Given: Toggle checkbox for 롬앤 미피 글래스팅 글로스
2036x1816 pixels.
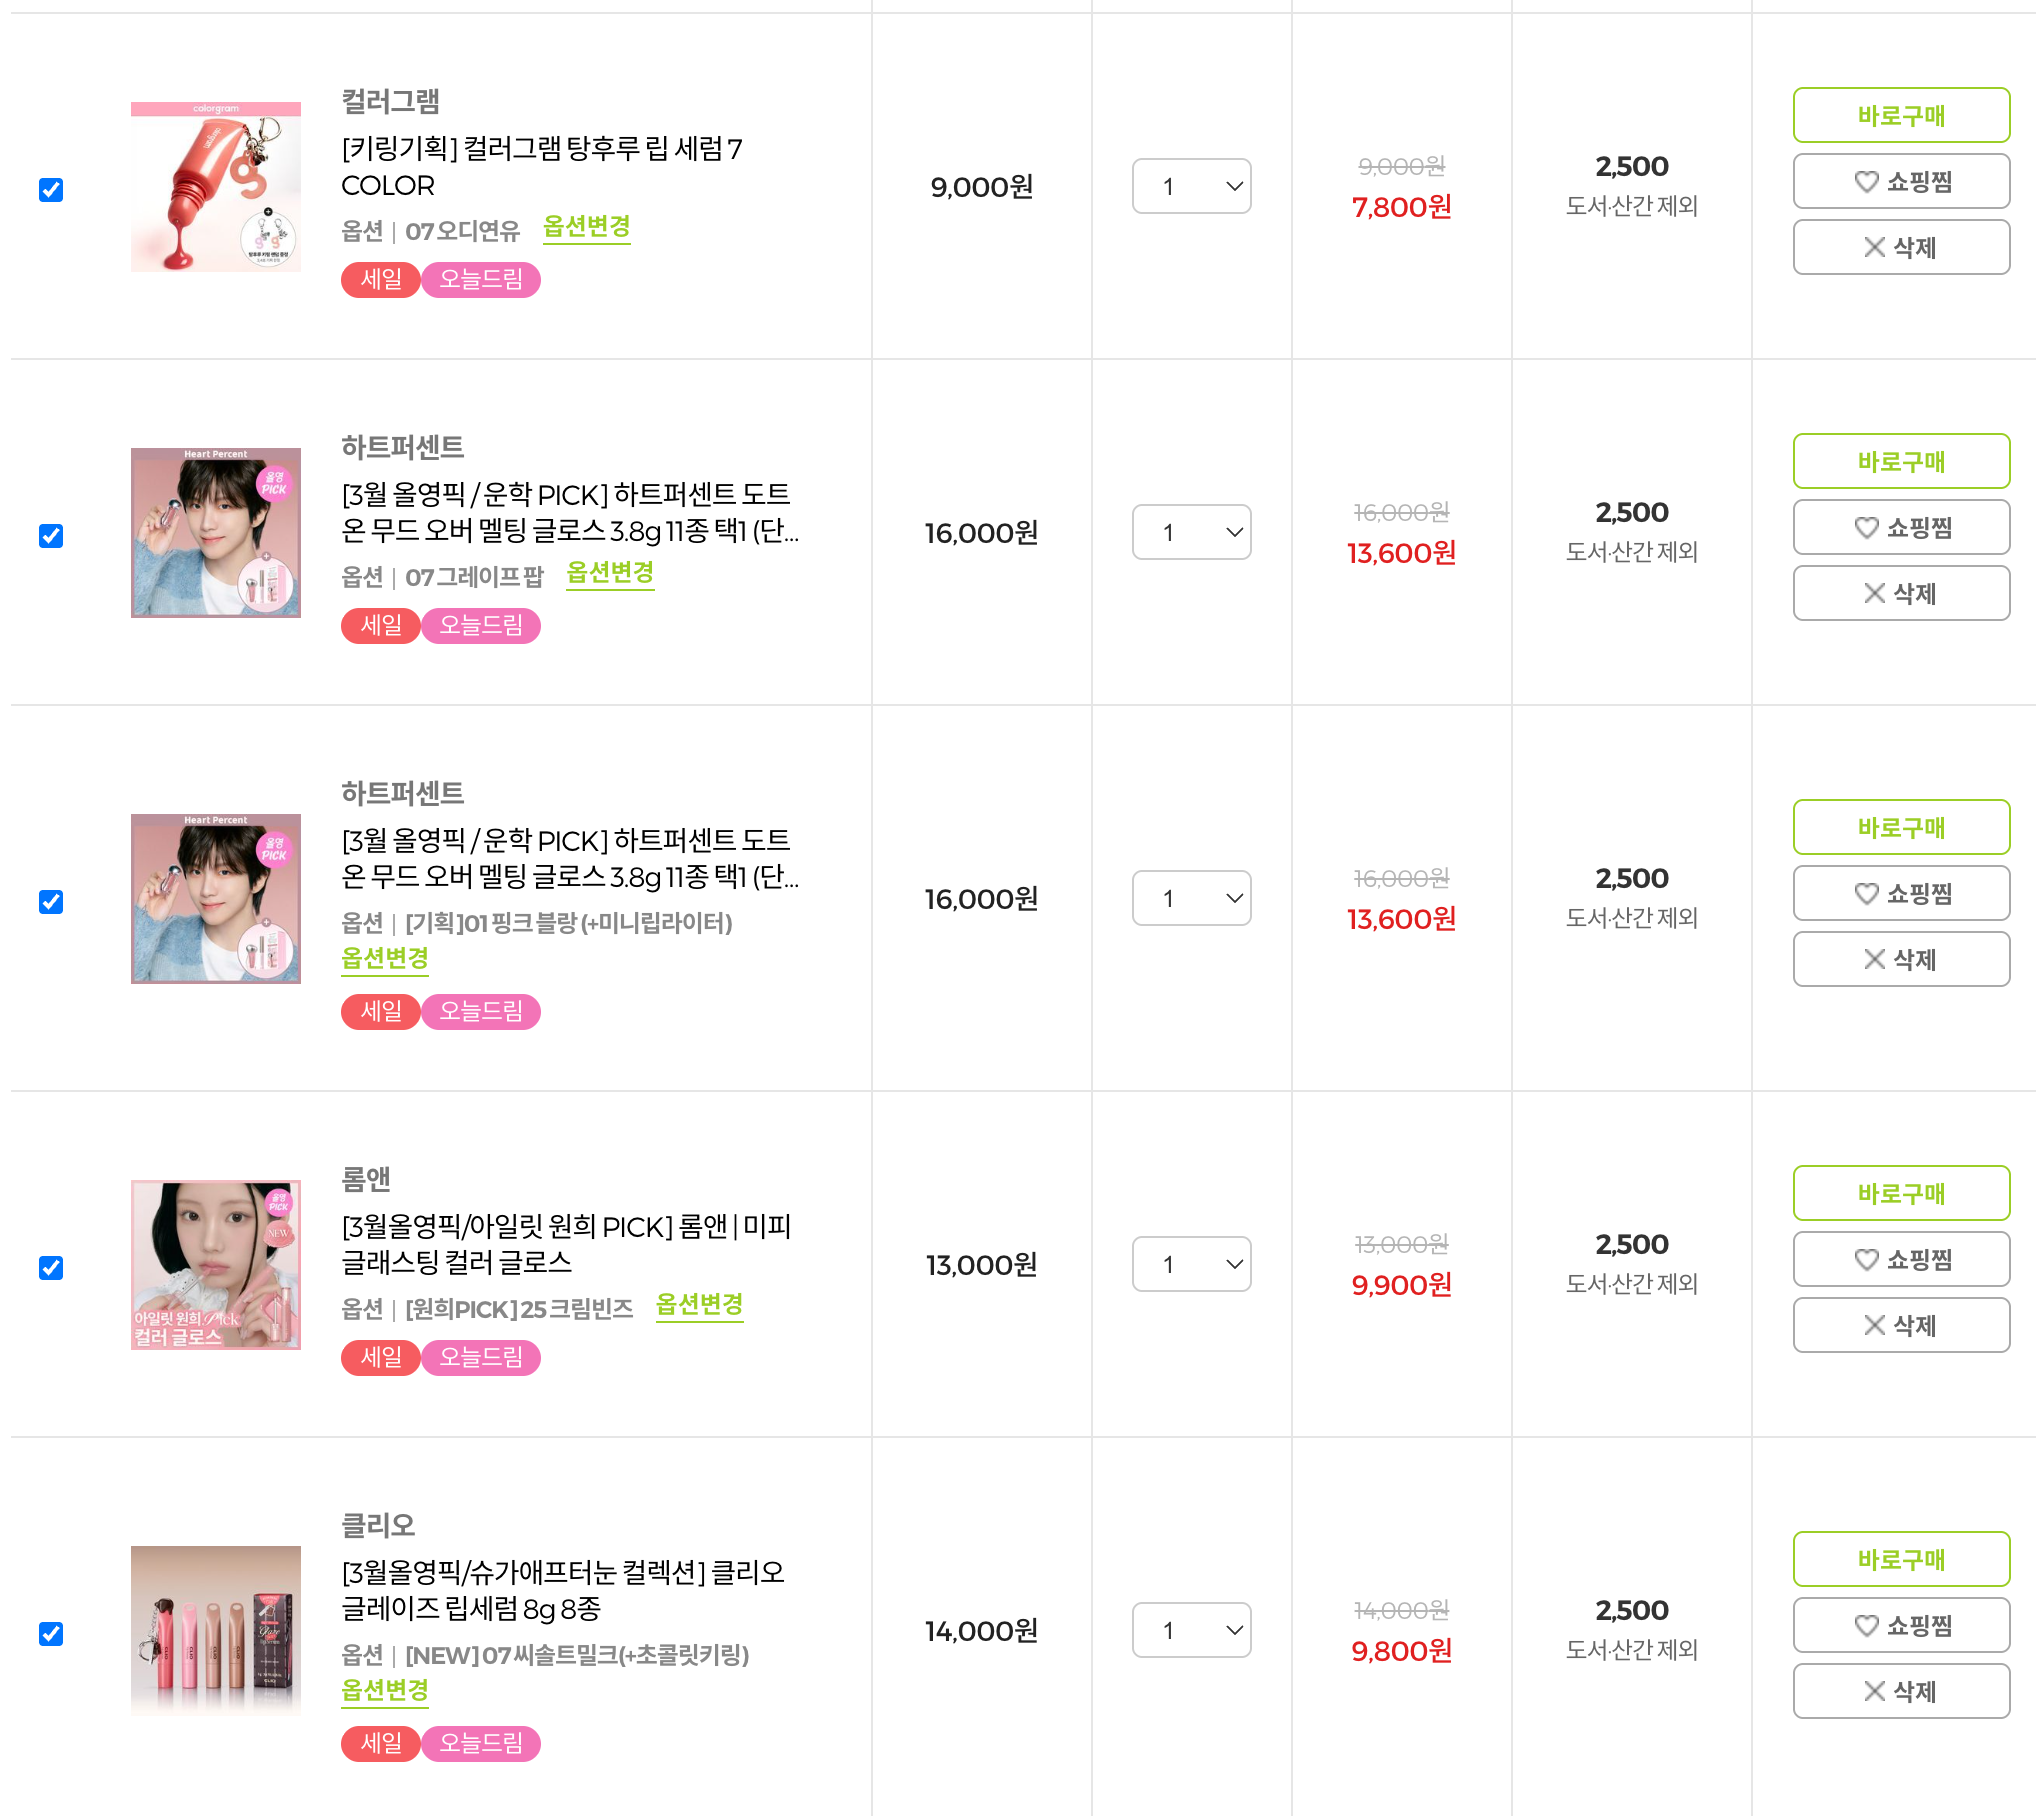Looking at the screenshot, I should click(51, 1268).
